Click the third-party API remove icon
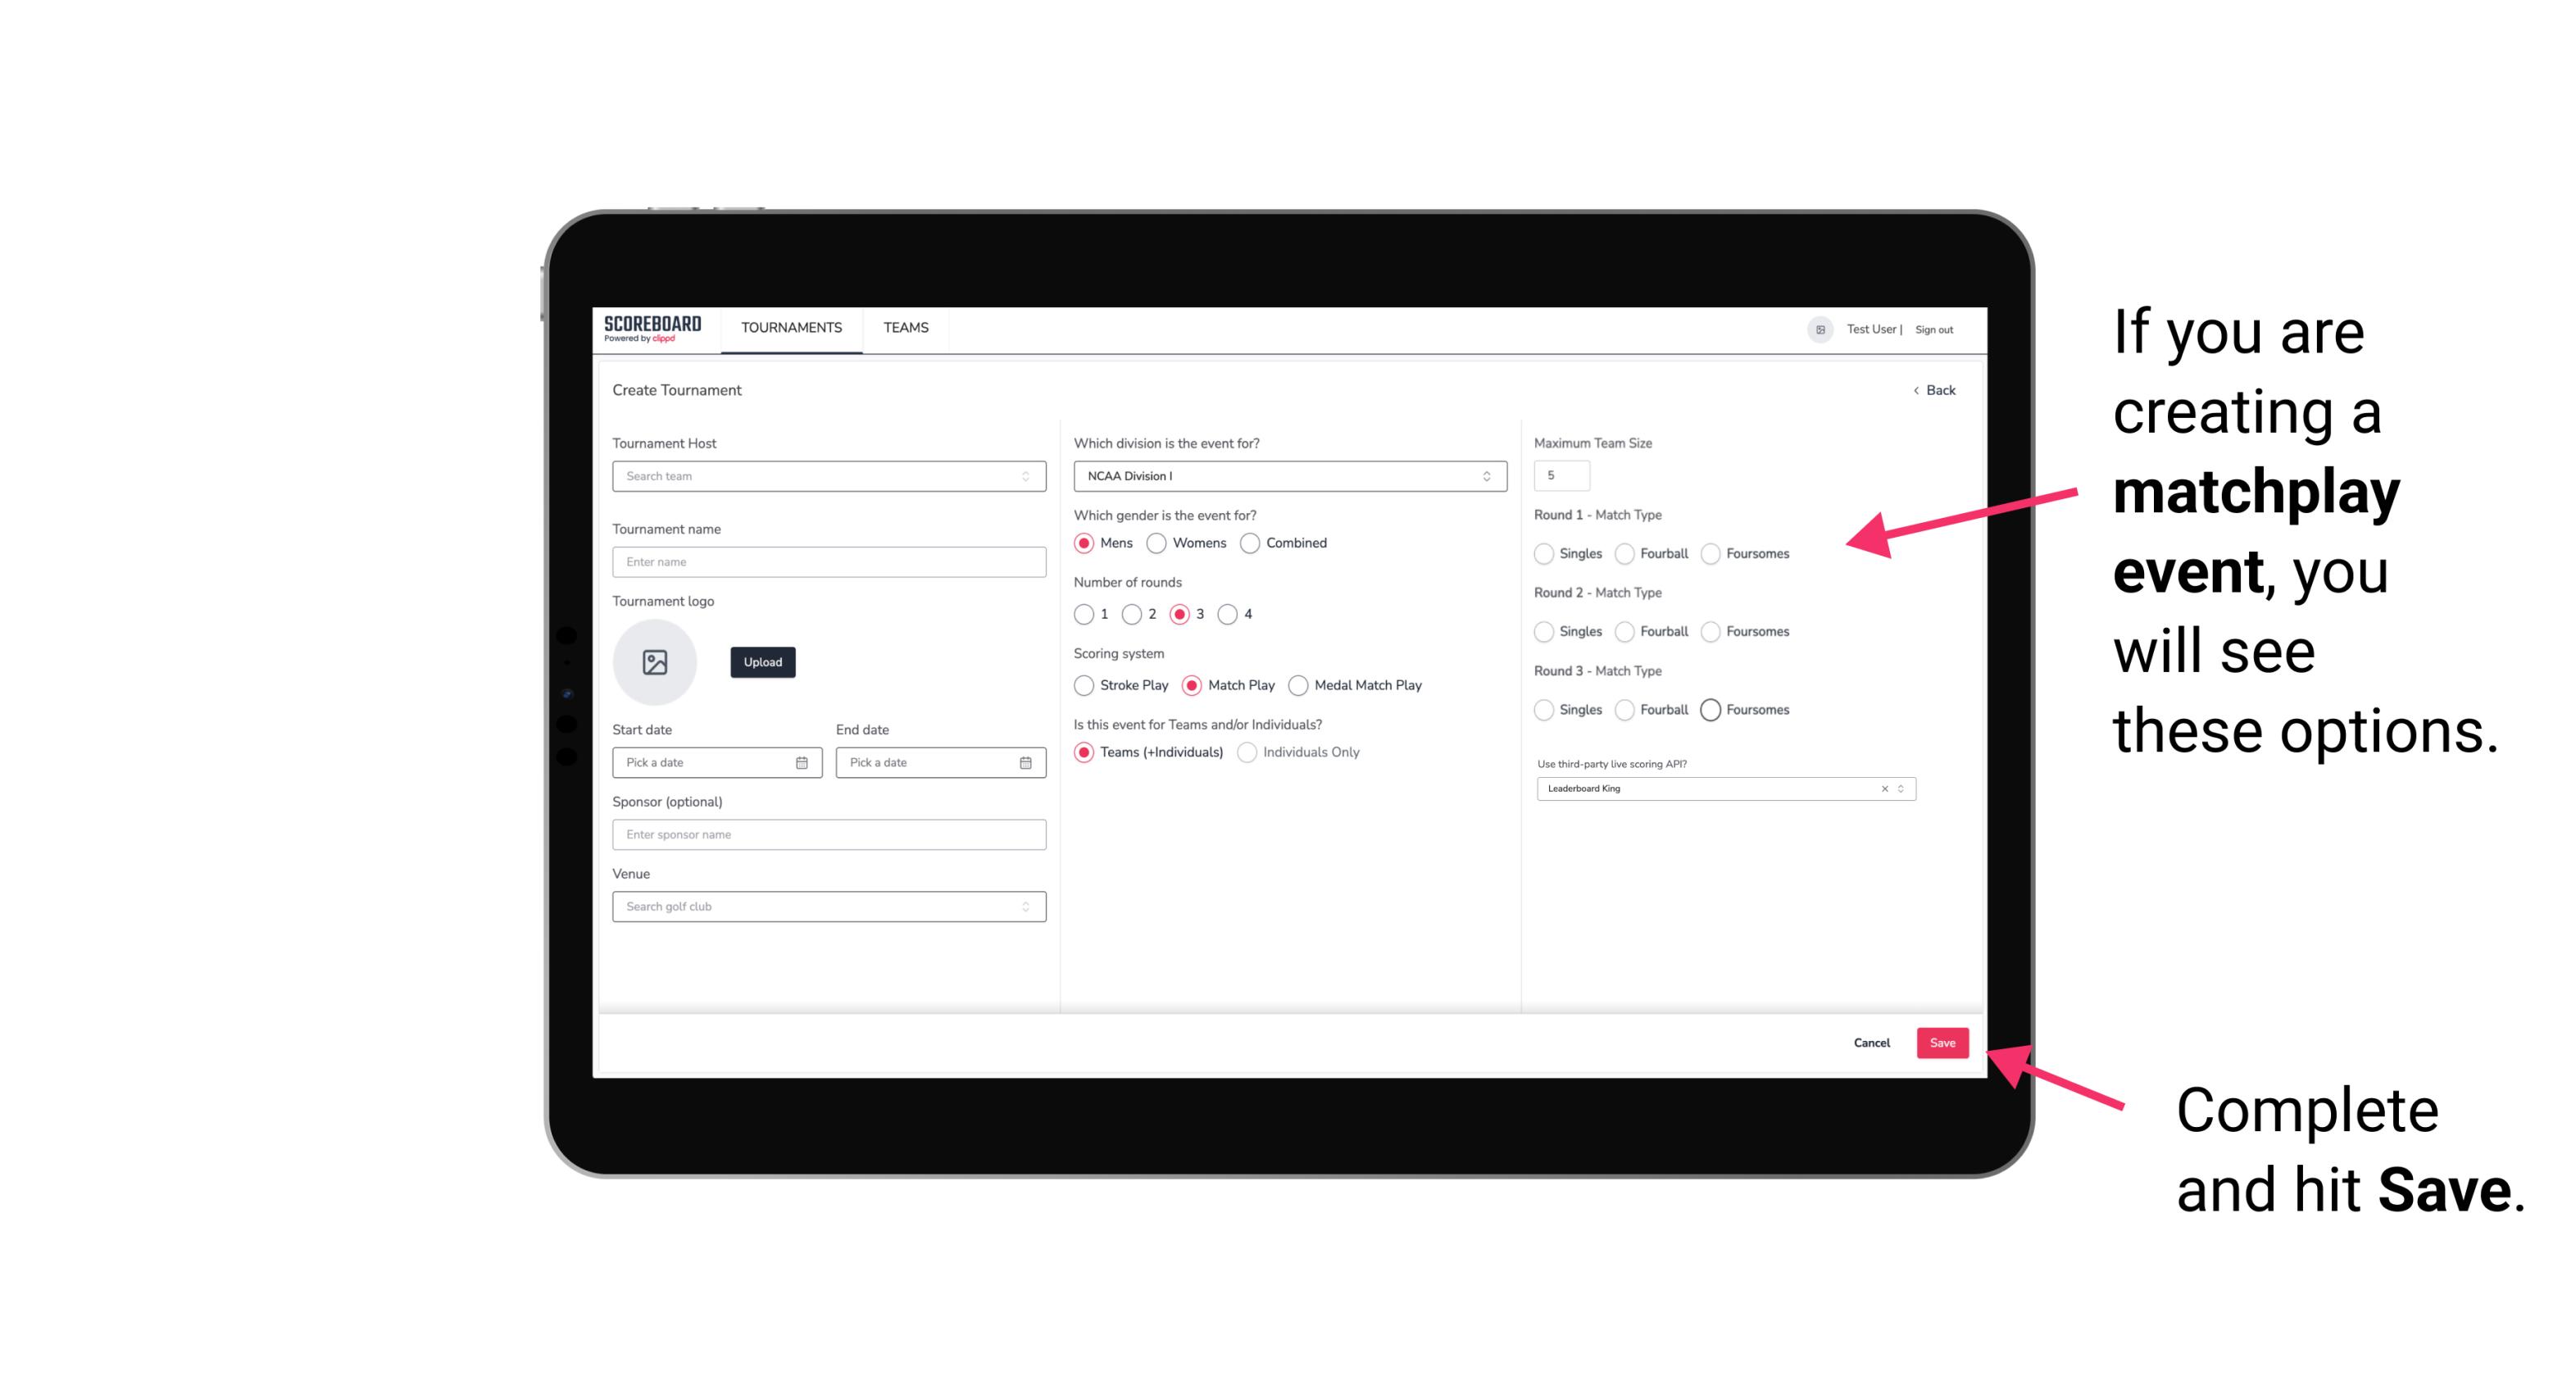 click(x=1885, y=787)
